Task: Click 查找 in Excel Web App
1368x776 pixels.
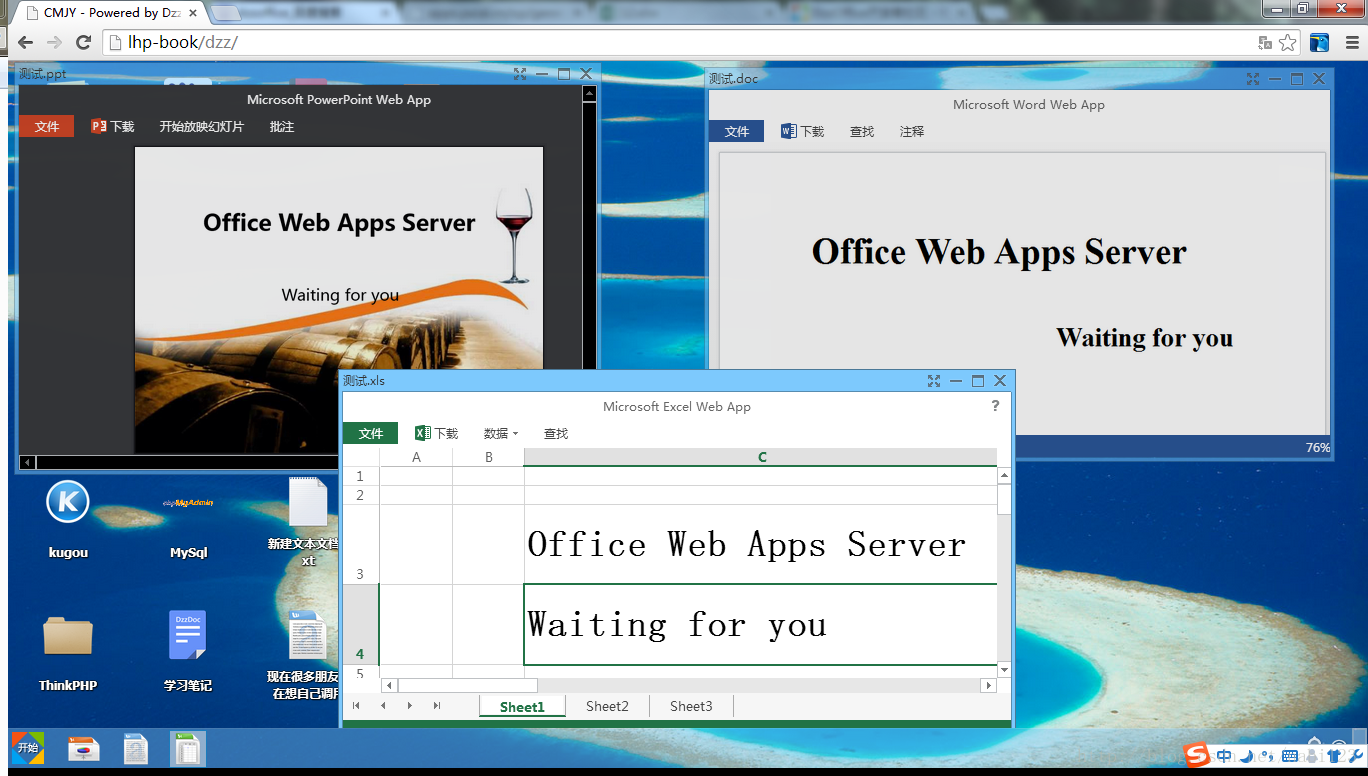Action: (x=556, y=433)
